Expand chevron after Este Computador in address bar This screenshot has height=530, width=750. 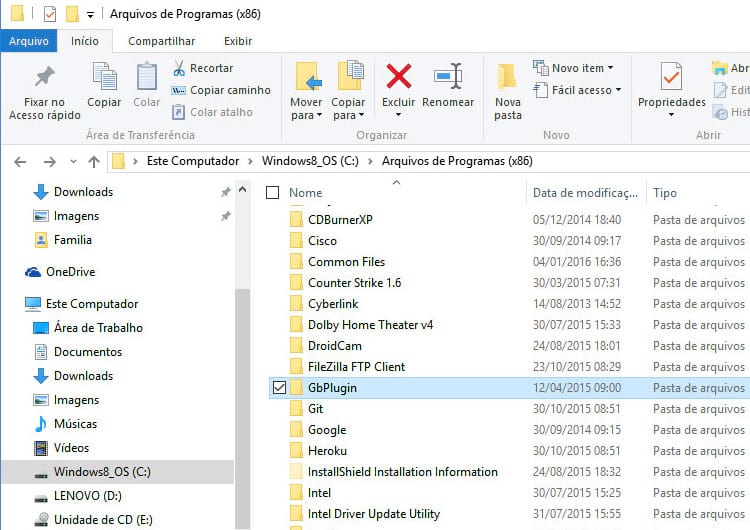click(250, 162)
